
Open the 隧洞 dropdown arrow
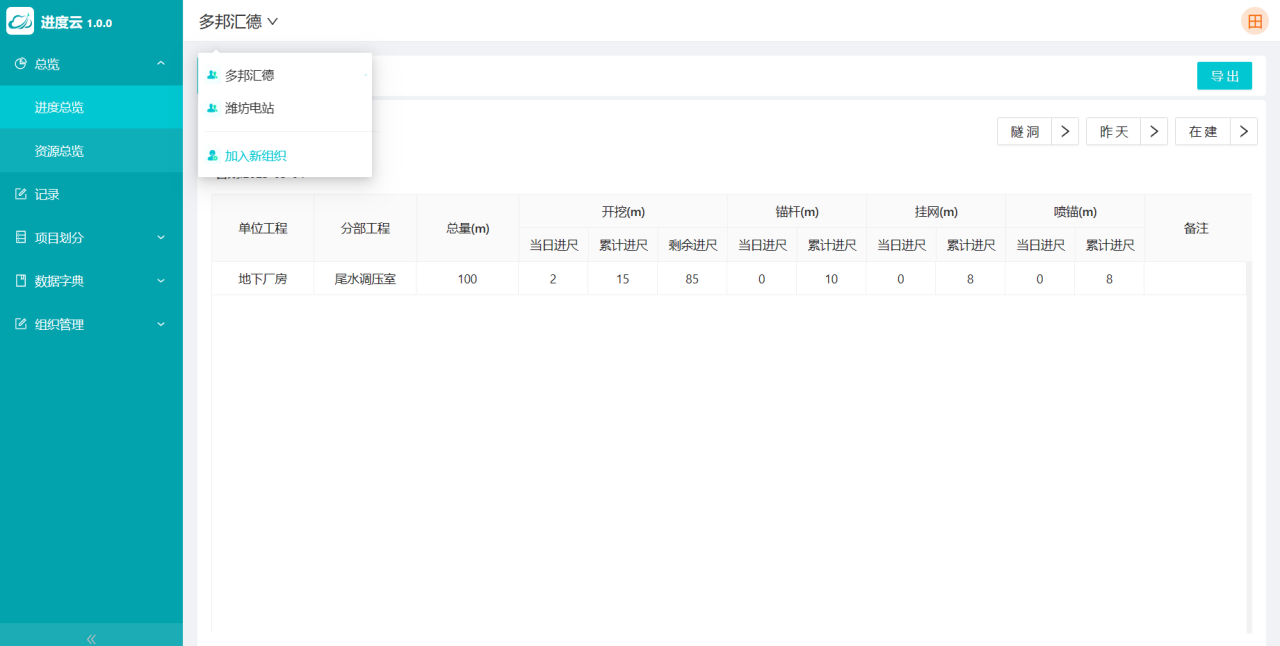click(x=1065, y=132)
